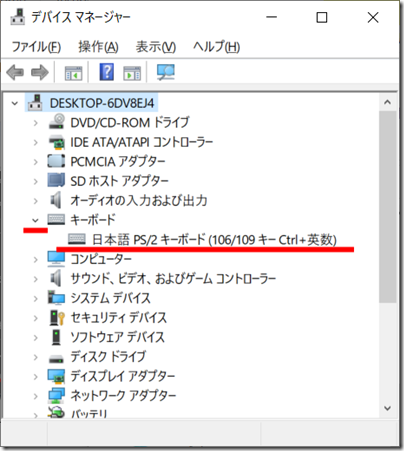Expand the セキュリティ デバイス node
This screenshot has width=404, height=451.
(x=36, y=318)
